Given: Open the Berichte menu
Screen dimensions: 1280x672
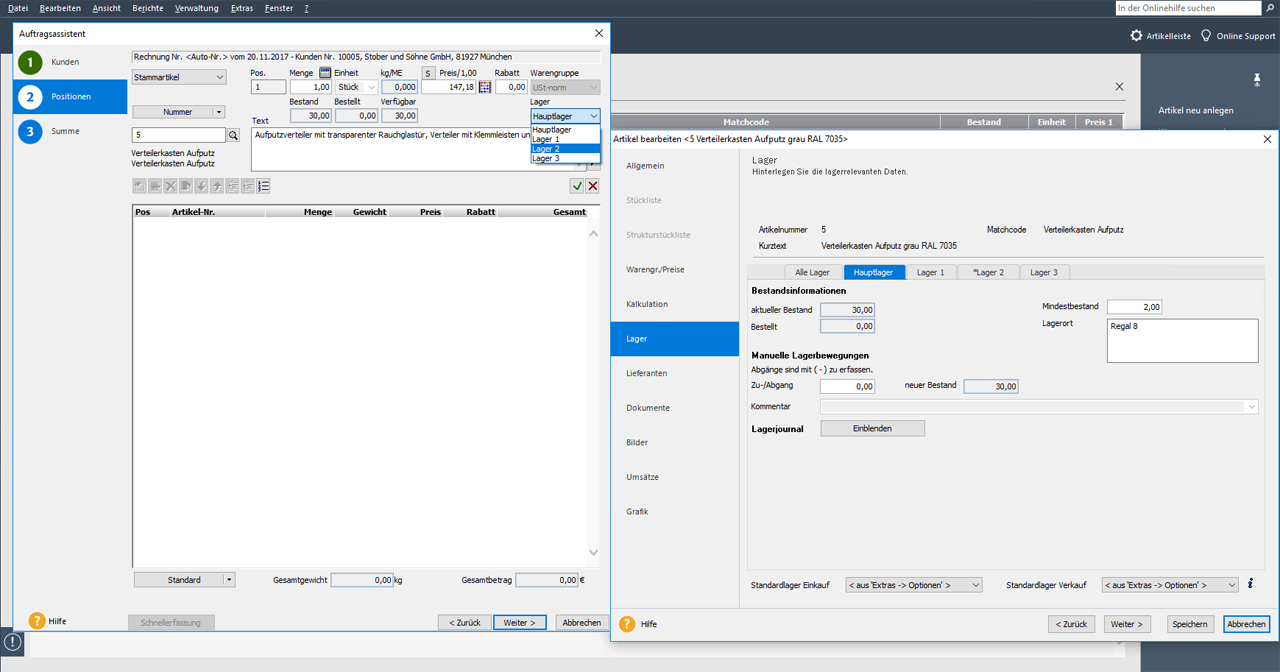Looking at the screenshot, I should pyautogui.click(x=148, y=8).
